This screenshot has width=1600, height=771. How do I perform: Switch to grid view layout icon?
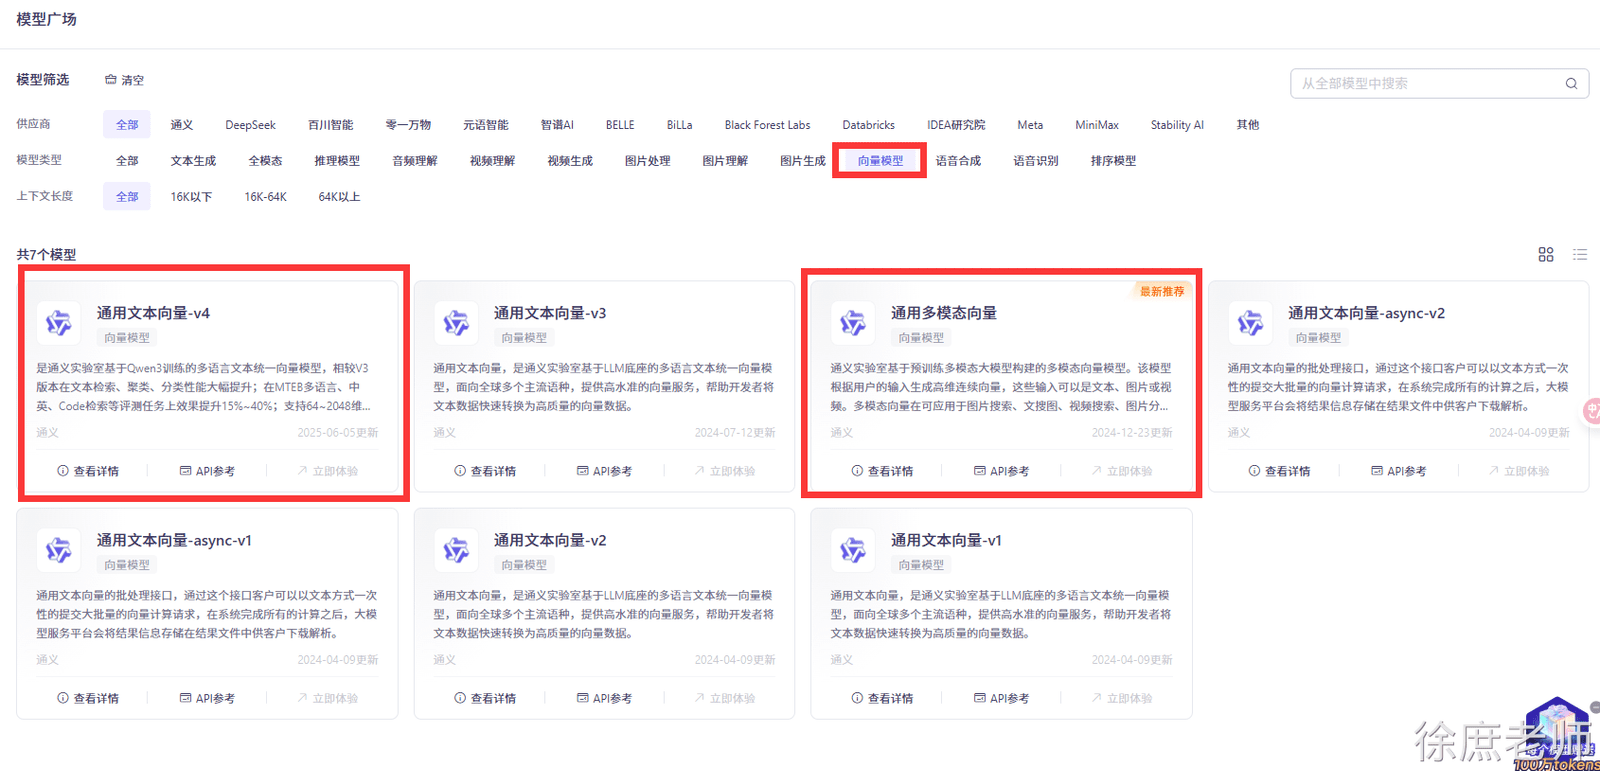[1546, 255]
